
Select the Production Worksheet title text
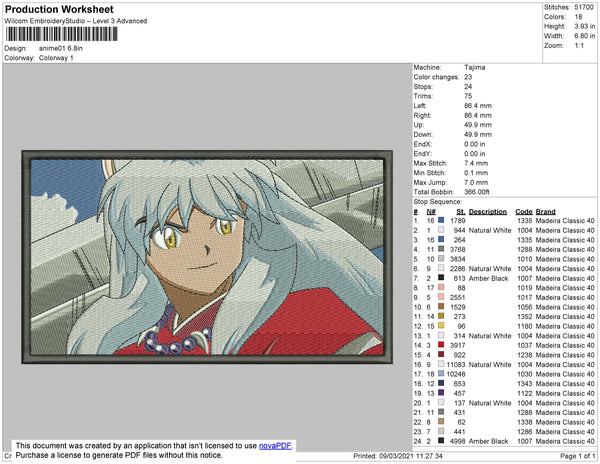click(x=59, y=10)
